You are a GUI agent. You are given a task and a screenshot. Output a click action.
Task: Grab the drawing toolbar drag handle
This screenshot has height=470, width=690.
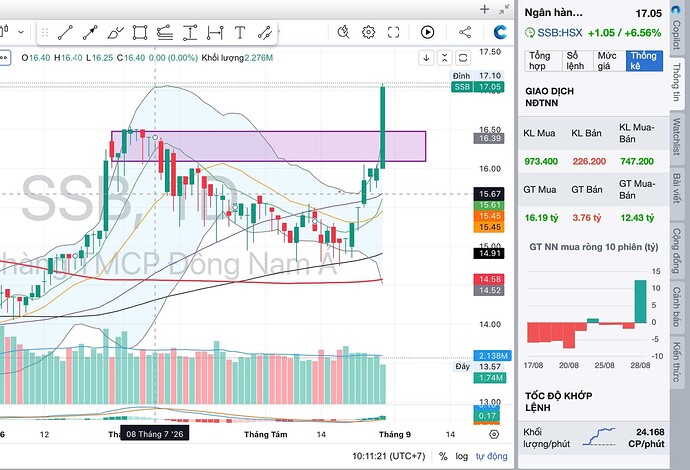45,33
